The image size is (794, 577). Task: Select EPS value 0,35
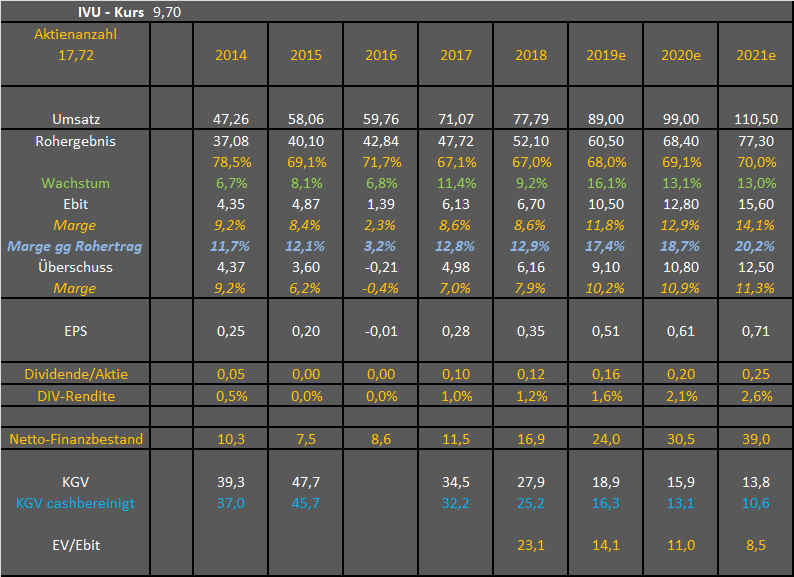pyautogui.click(x=531, y=331)
